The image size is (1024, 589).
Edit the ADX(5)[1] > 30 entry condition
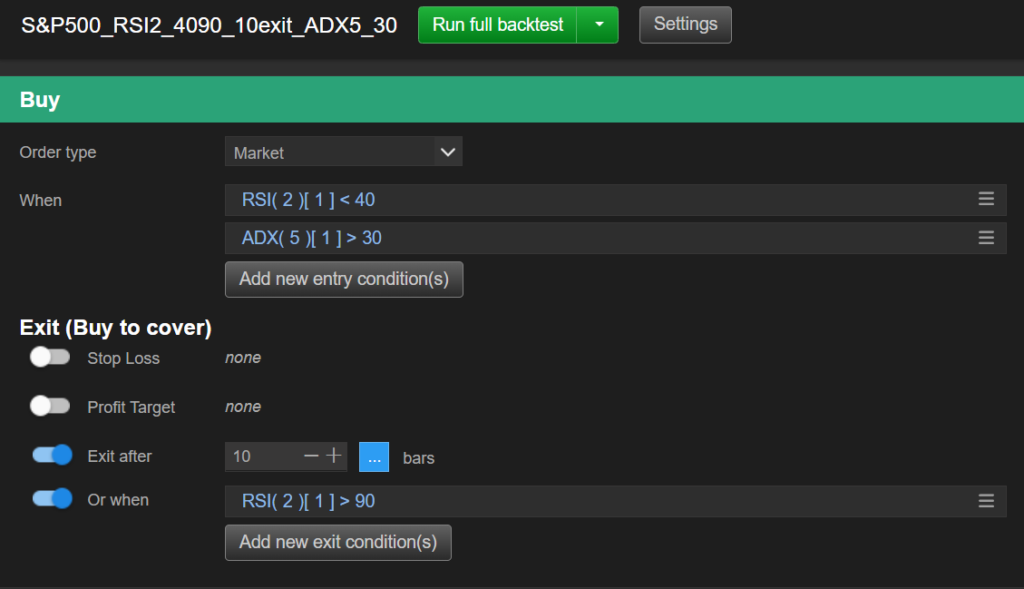(x=311, y=238)
